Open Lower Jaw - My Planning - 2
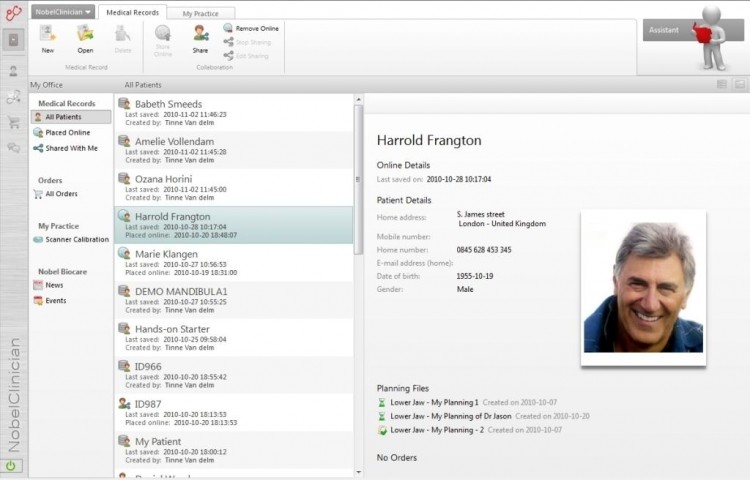This screenshot has width=750, height=480. (x=437, y=430)
